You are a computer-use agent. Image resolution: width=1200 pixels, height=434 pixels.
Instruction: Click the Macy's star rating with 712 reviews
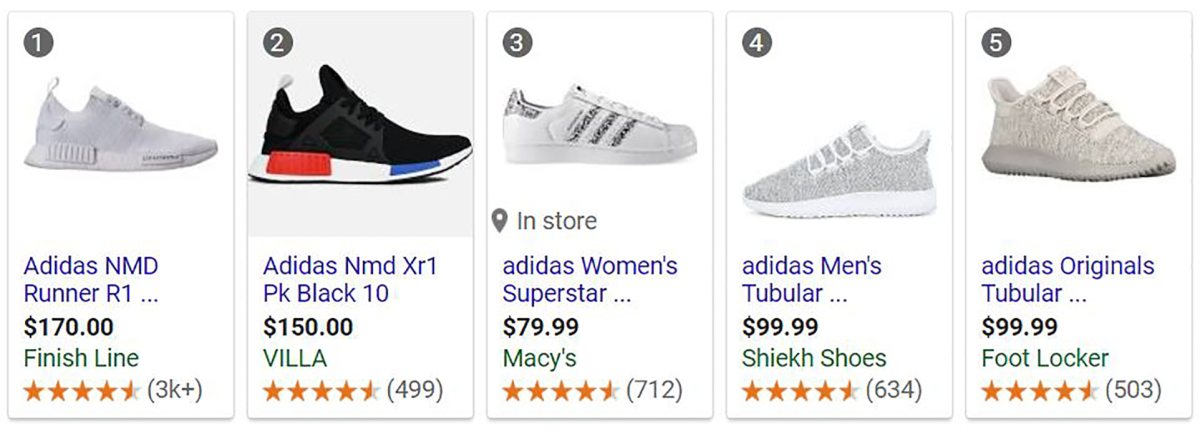tap(560, 390)
